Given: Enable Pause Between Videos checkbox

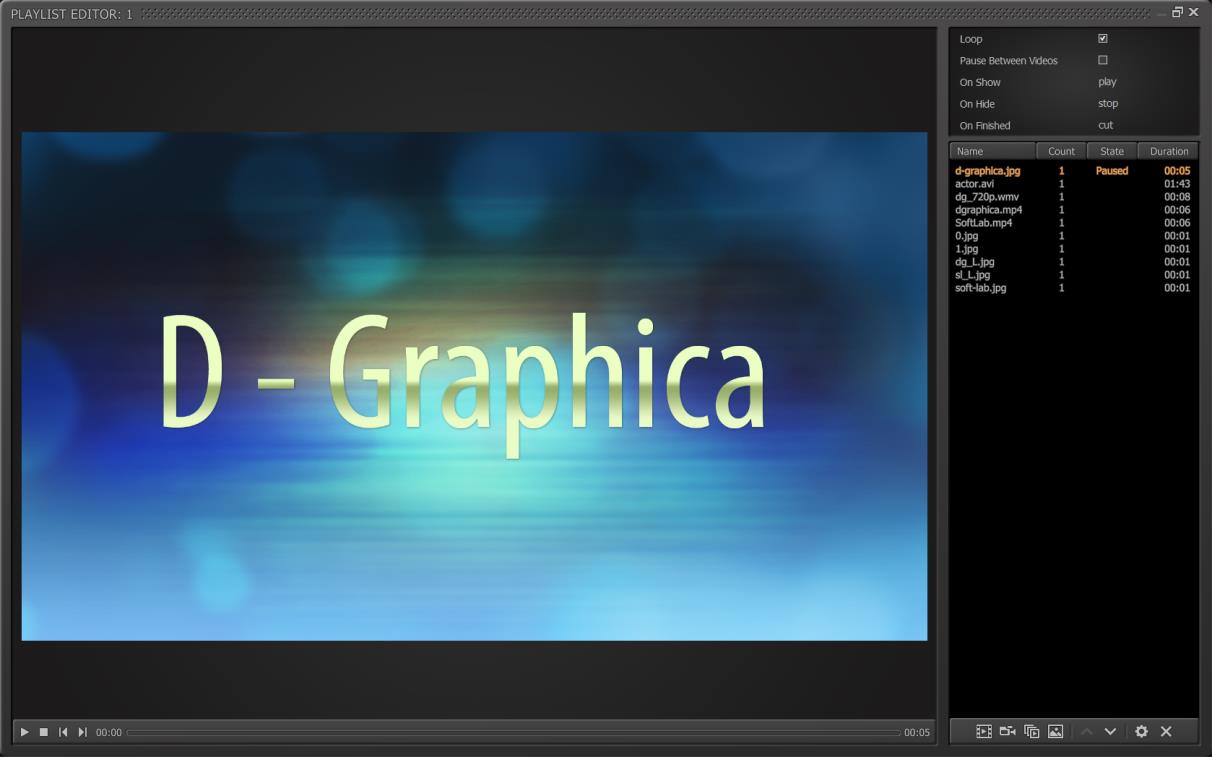Looking at the screenshot, I should coord(1103,60).
